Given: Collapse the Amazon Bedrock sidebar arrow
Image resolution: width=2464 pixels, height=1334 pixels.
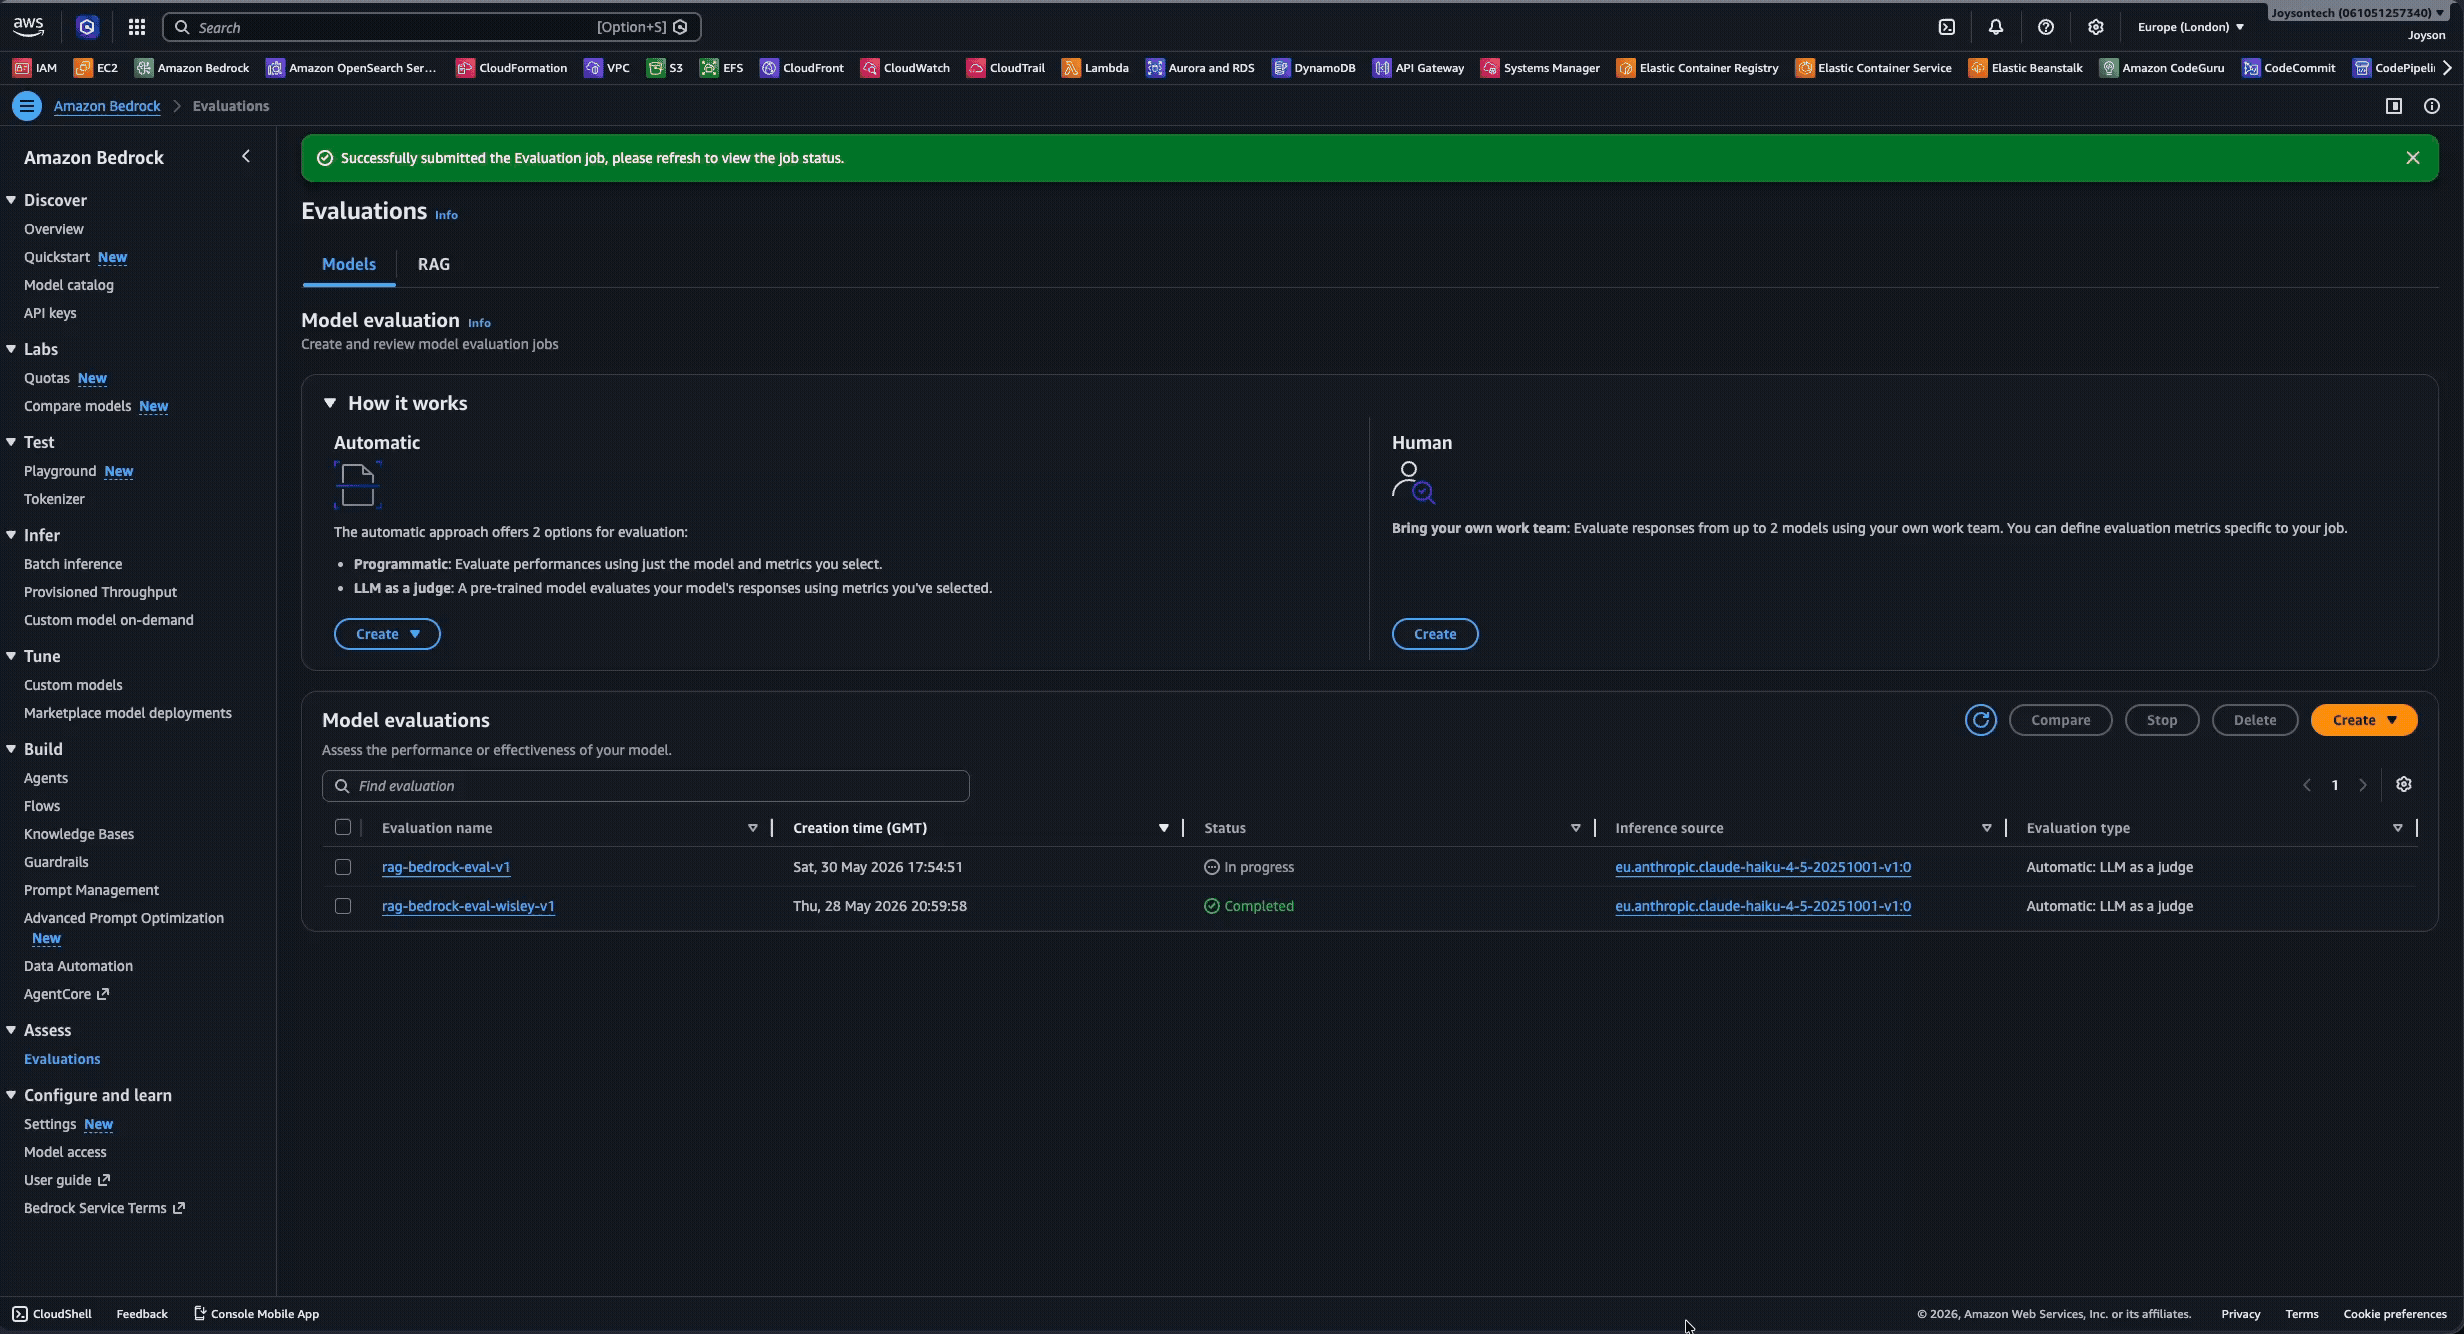Looking at the screenshot, I should tap(246, 157).
